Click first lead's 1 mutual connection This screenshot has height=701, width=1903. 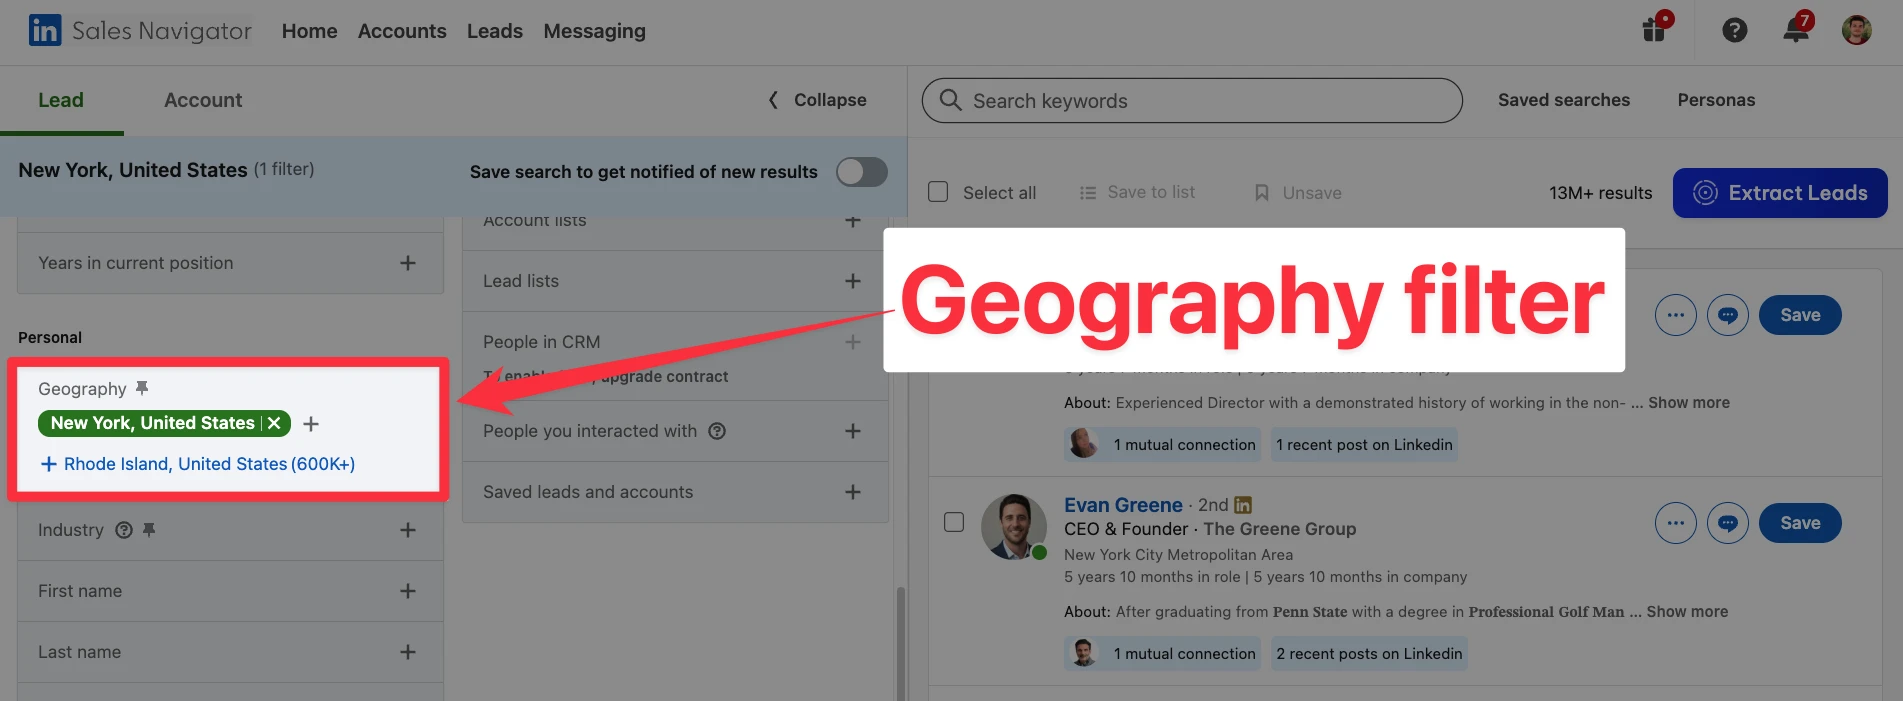(x=1162, y=444)
